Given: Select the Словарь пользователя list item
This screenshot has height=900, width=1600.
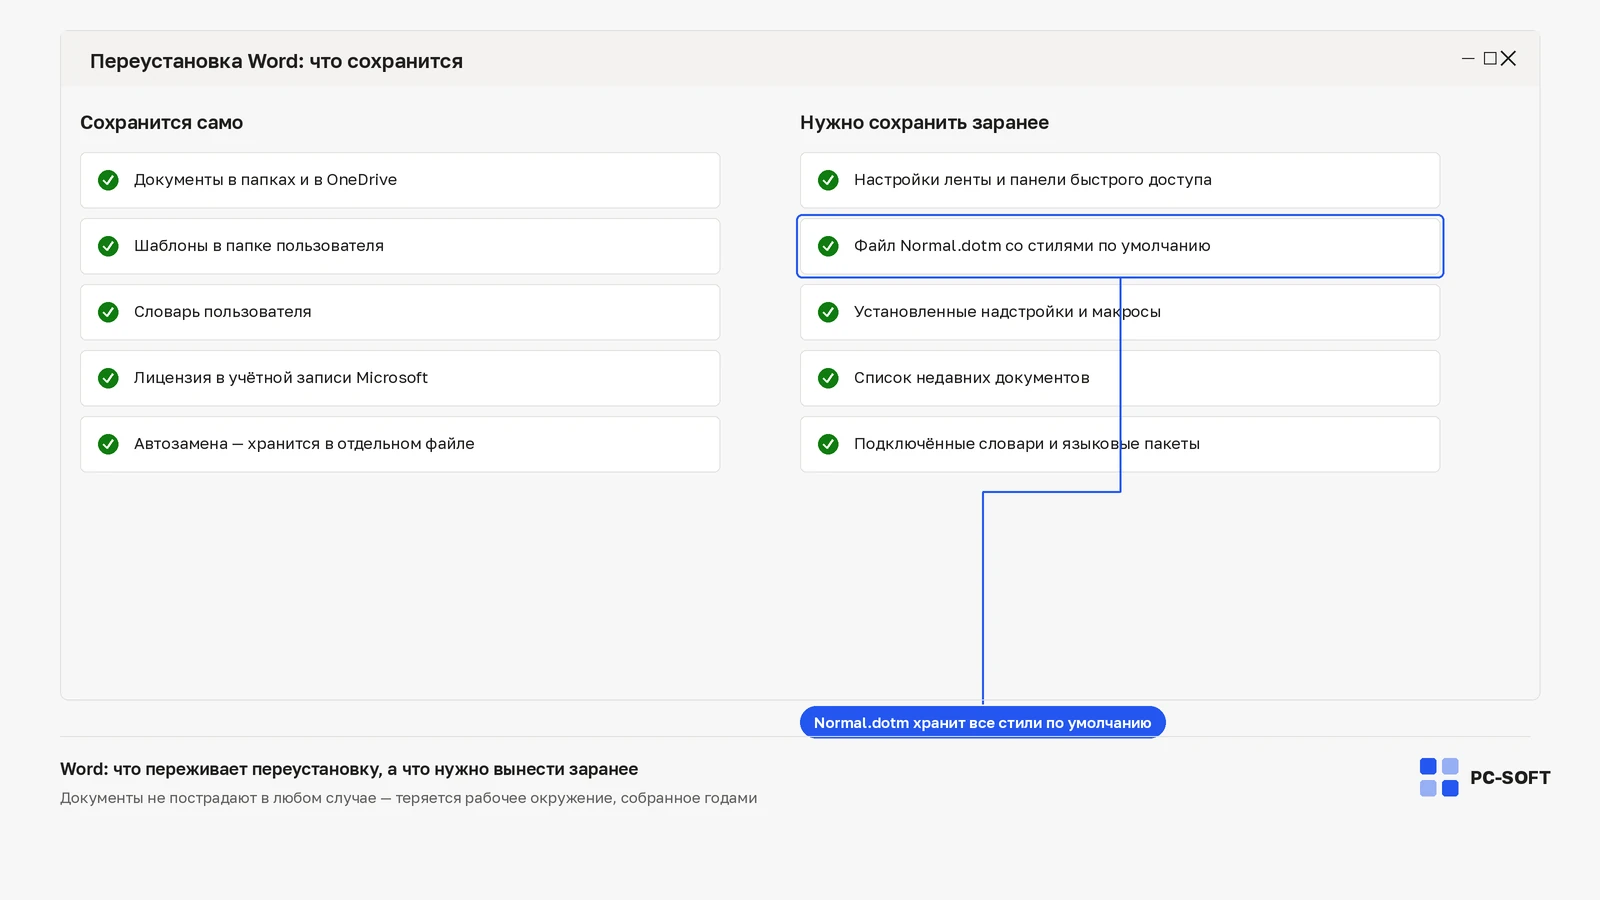Looking at the screenshot, I should (400, 312).
